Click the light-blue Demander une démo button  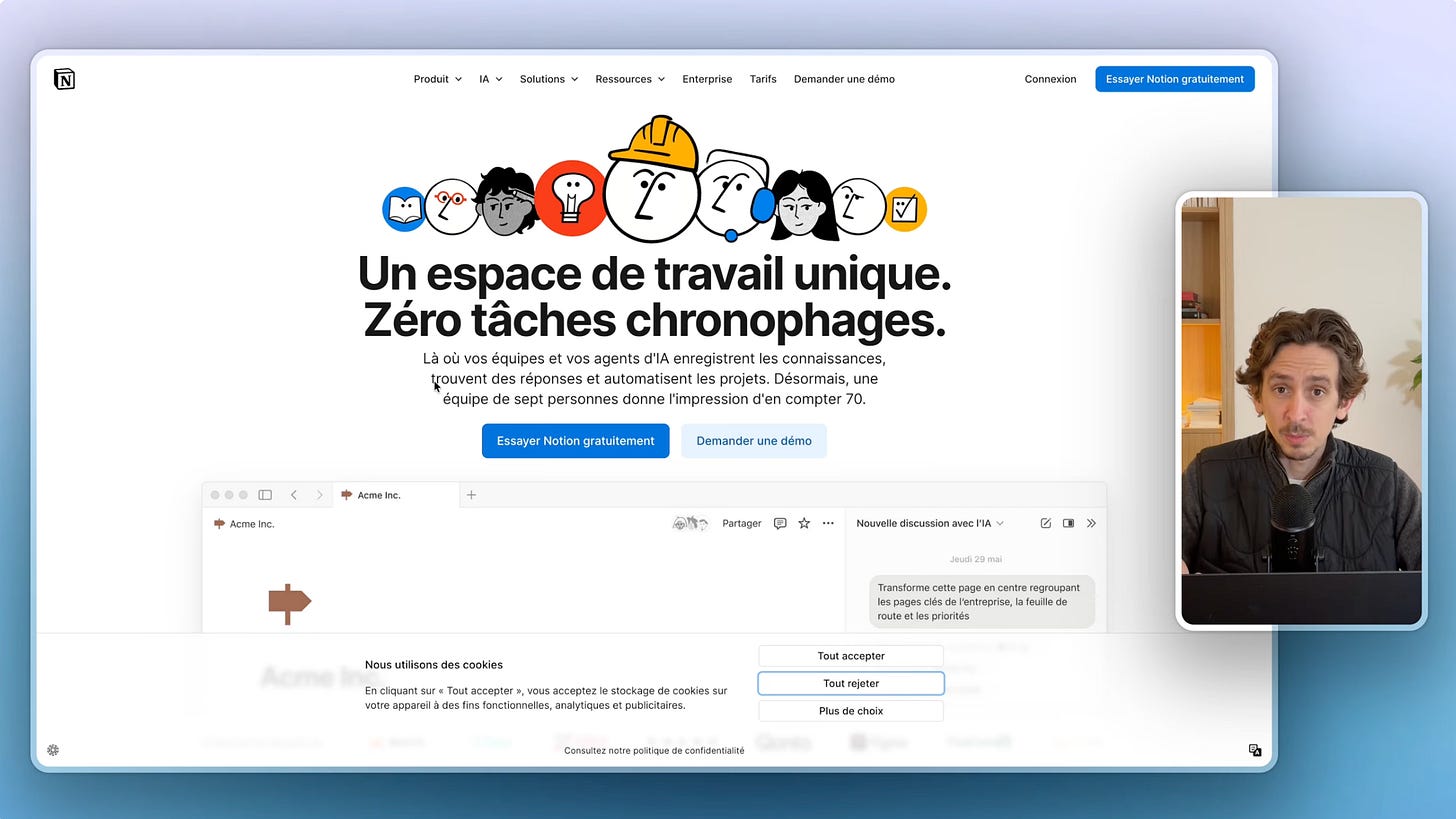[x=754, y=441]
